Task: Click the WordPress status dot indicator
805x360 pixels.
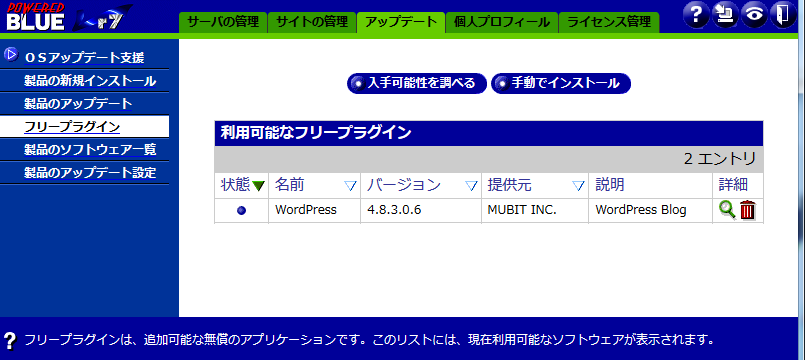Action: [241, 211]
